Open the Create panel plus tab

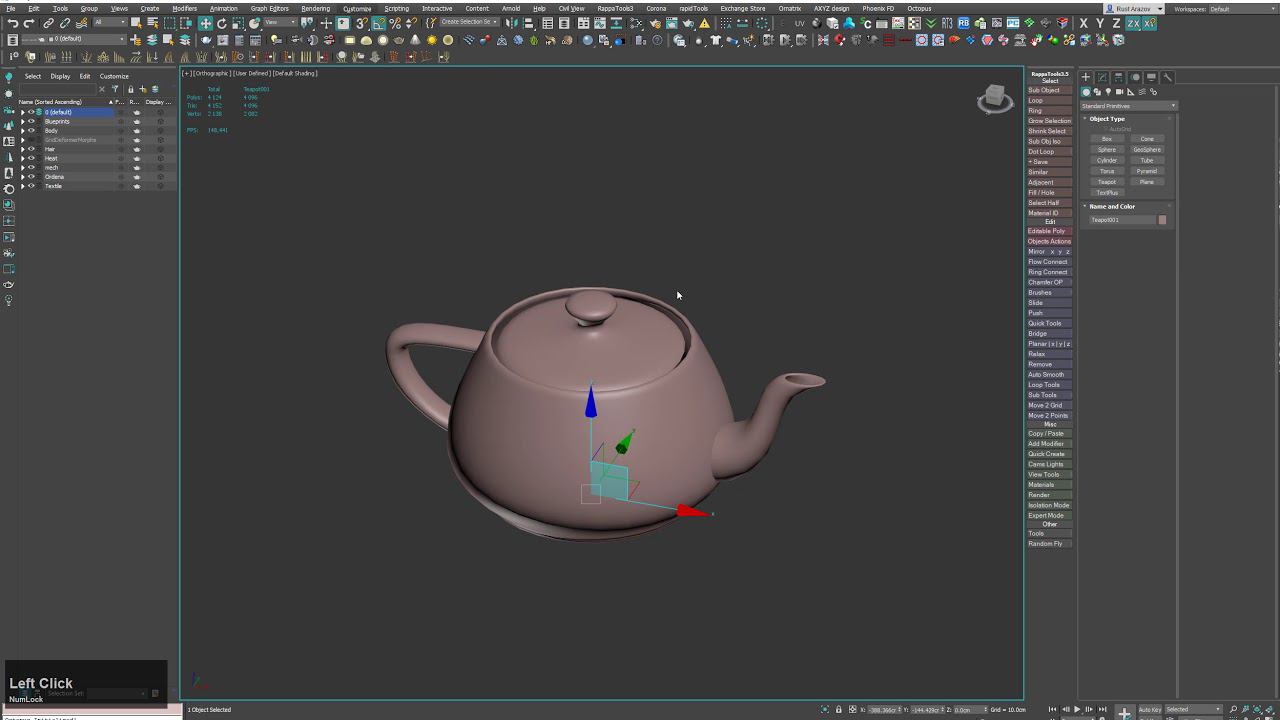coord(1085,77)
